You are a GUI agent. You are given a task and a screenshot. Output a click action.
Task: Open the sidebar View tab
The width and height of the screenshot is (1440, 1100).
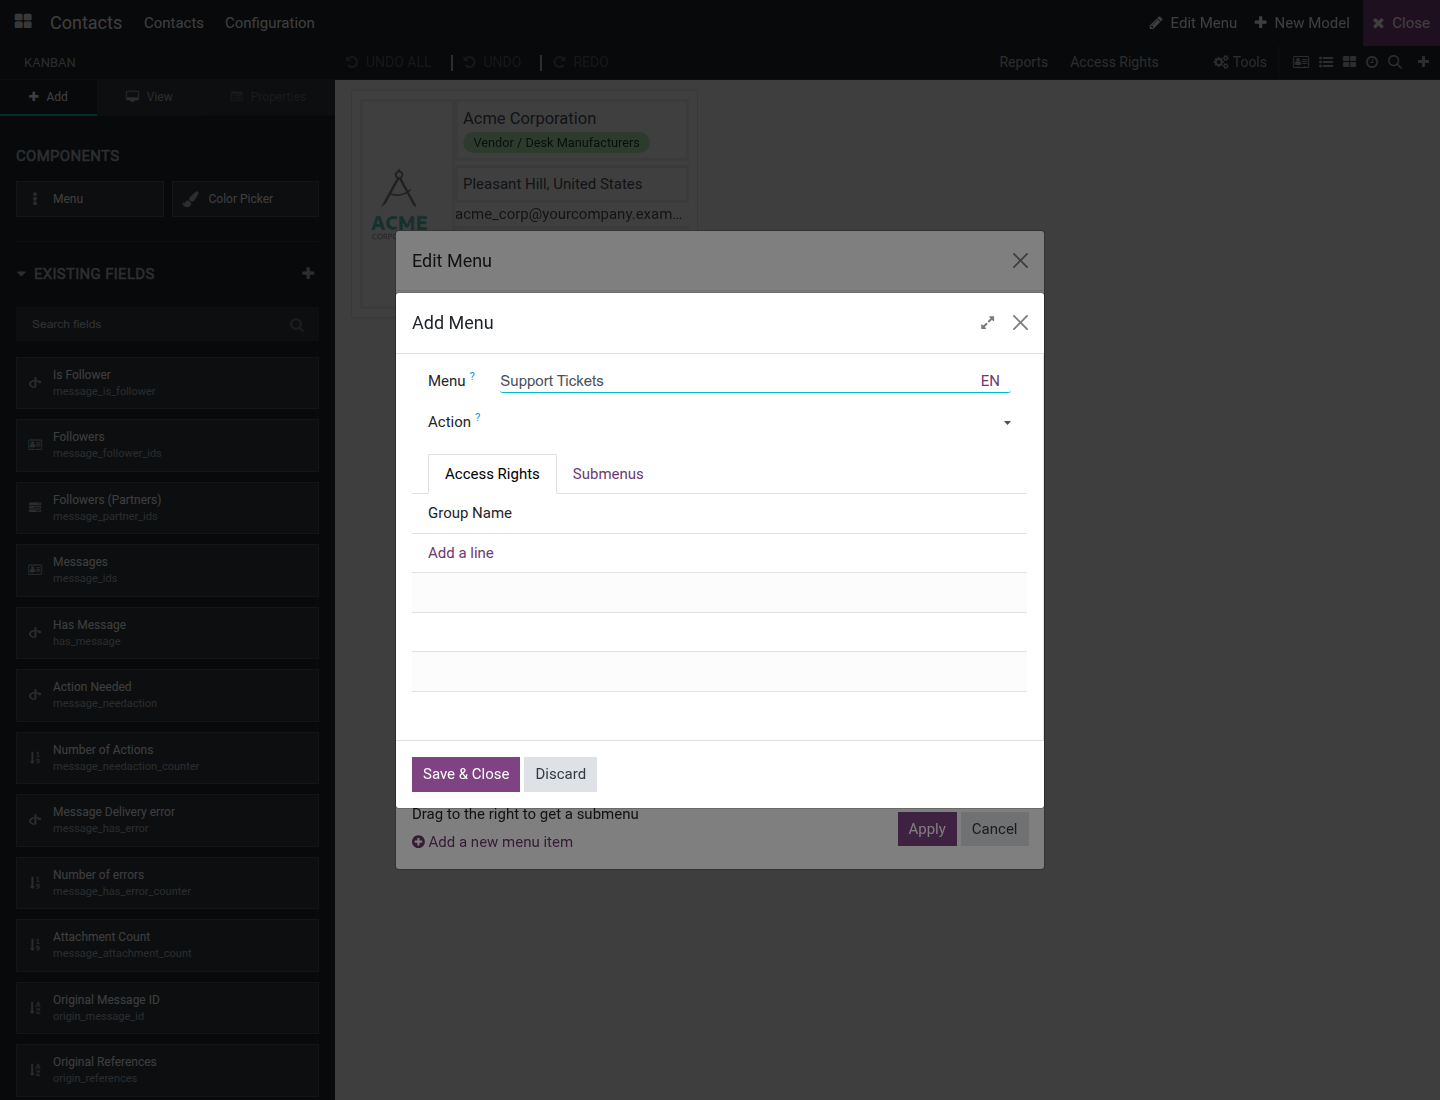(x=149, y=97)
